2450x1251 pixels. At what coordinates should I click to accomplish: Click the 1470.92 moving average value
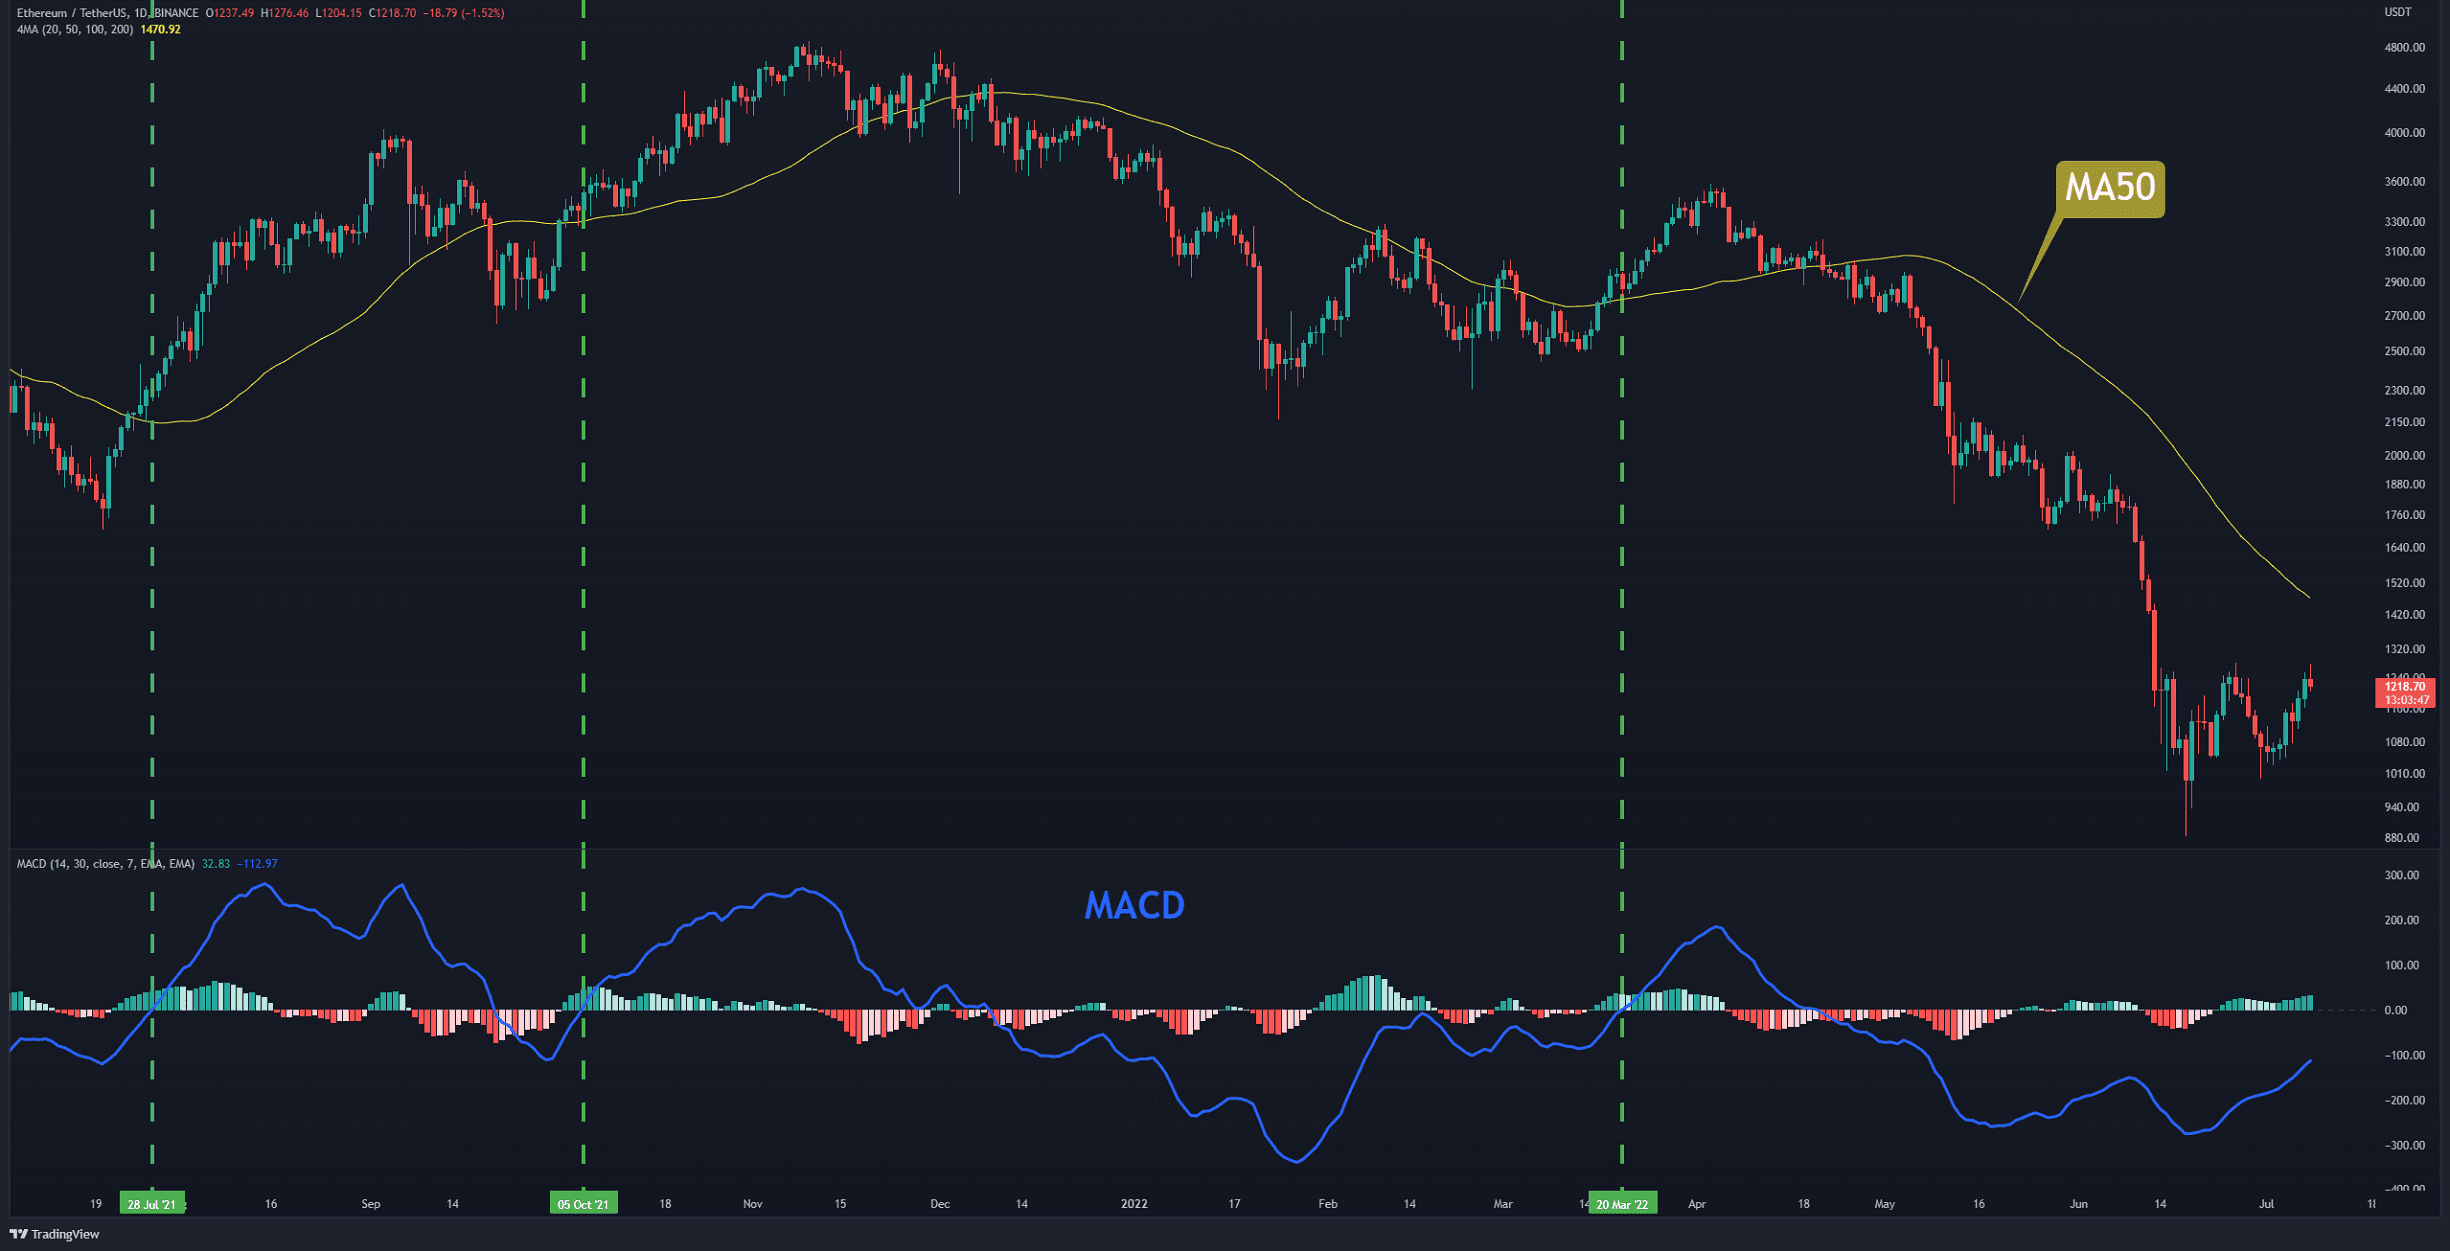pos(160,30)
